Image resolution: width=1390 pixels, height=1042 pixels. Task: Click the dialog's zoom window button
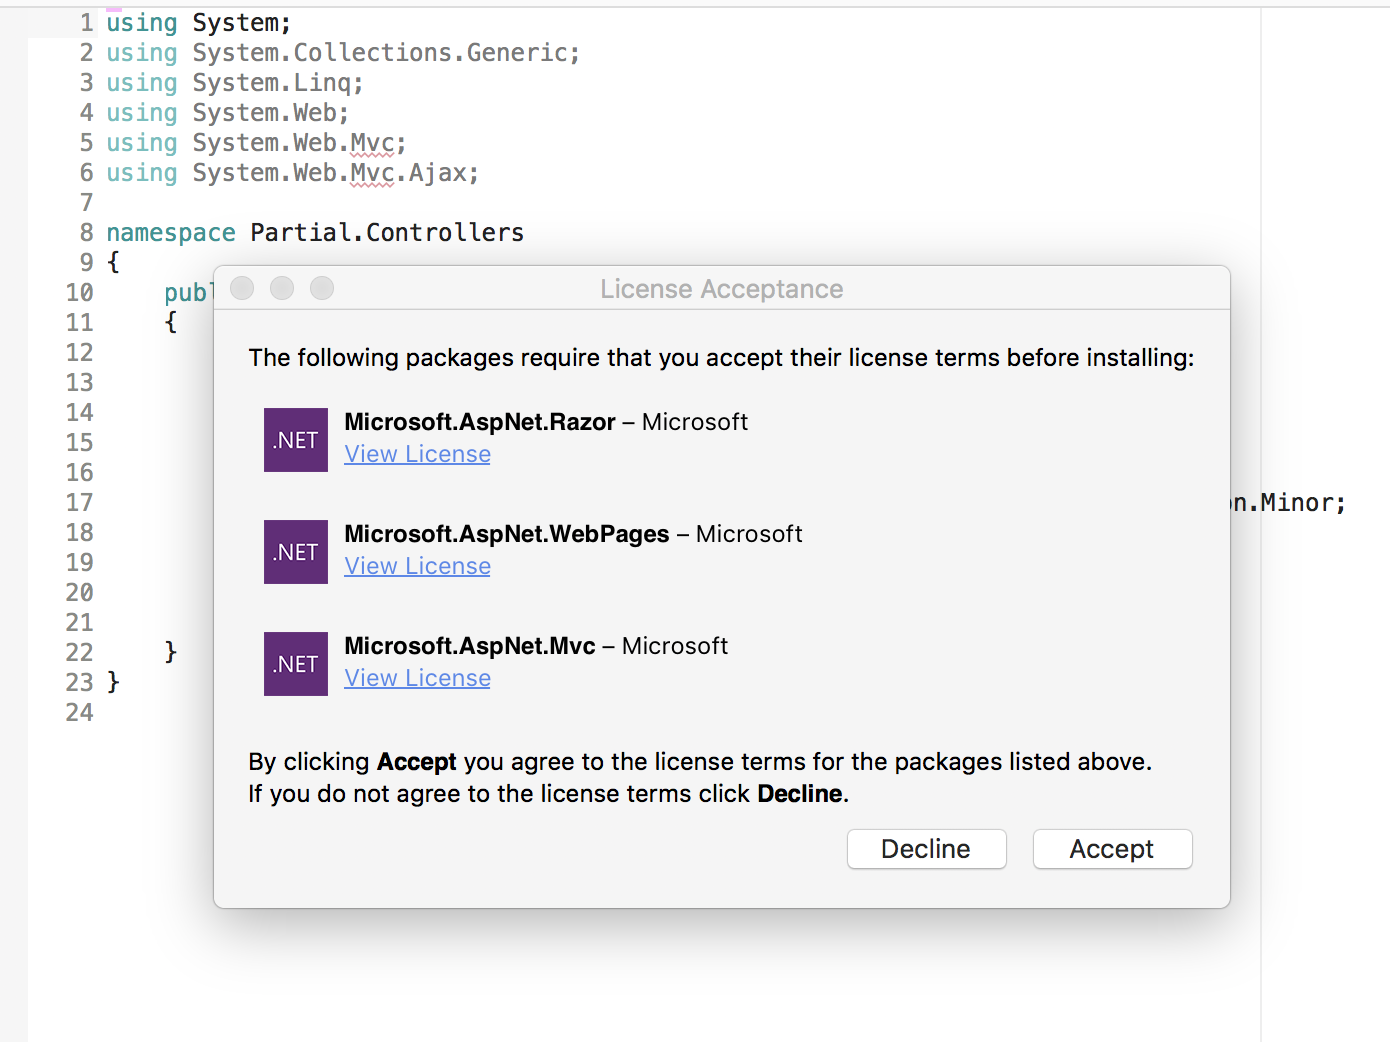click(x=322, y=288)
